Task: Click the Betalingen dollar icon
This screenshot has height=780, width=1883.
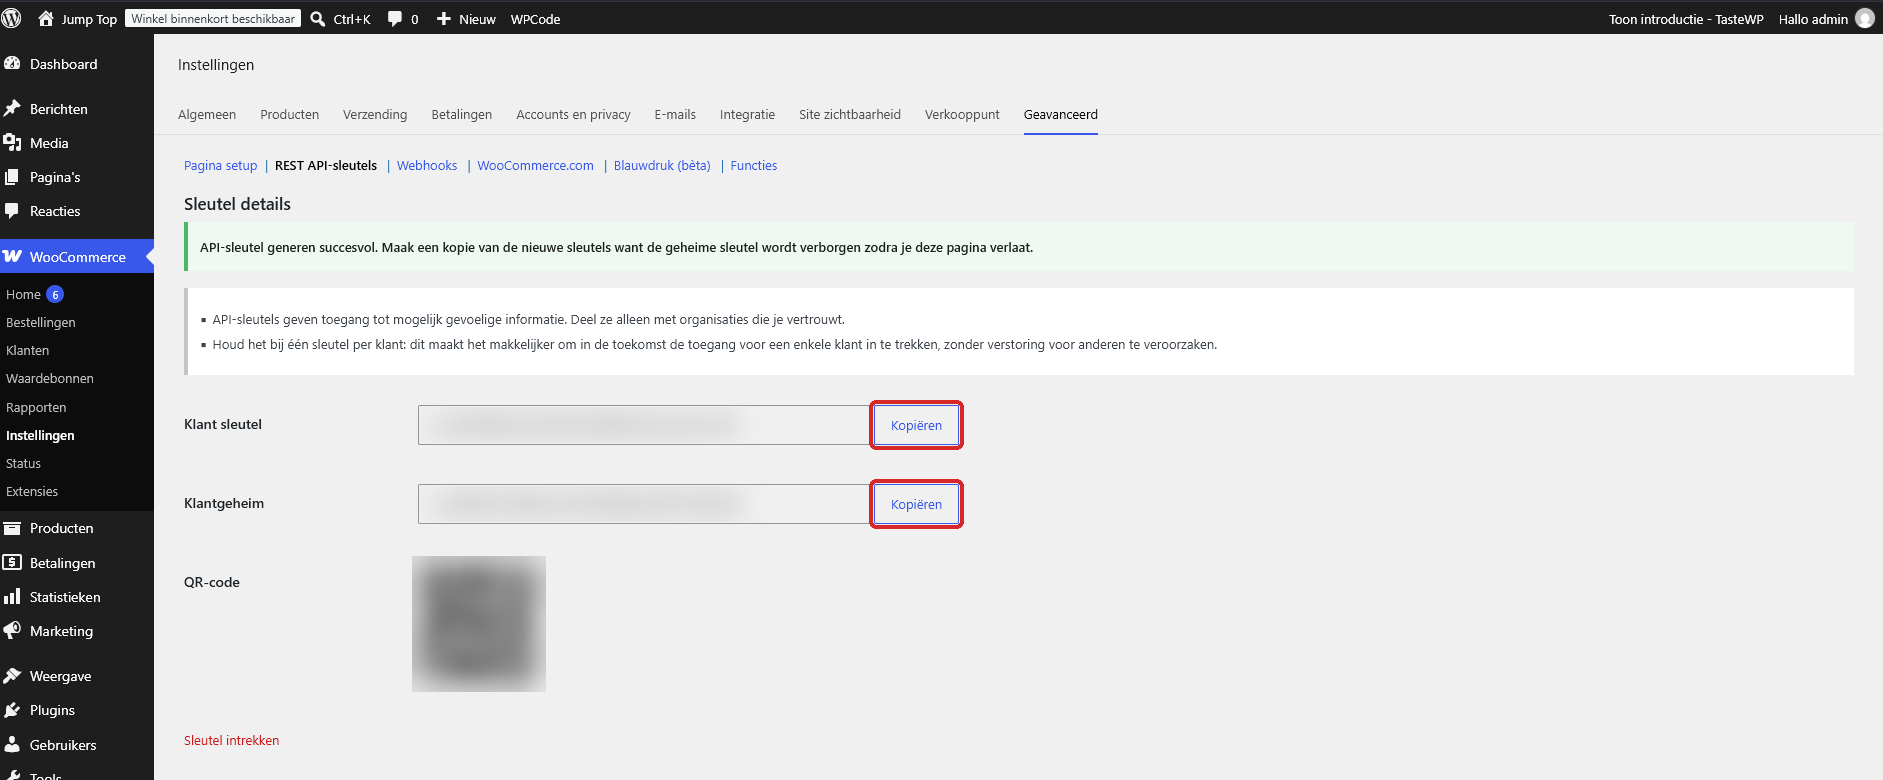Action: point(12,562)
